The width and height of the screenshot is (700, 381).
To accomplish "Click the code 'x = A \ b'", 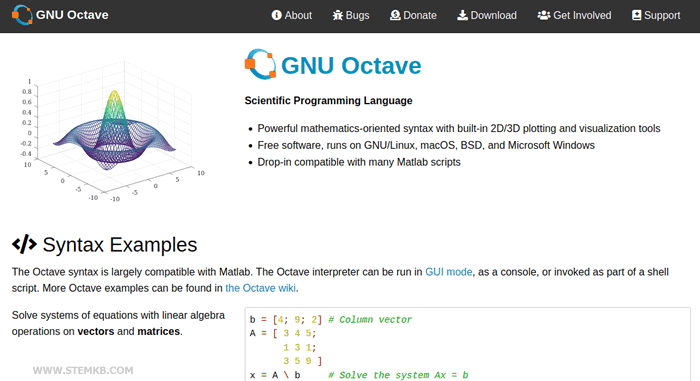I will click(x=275, y=375).
